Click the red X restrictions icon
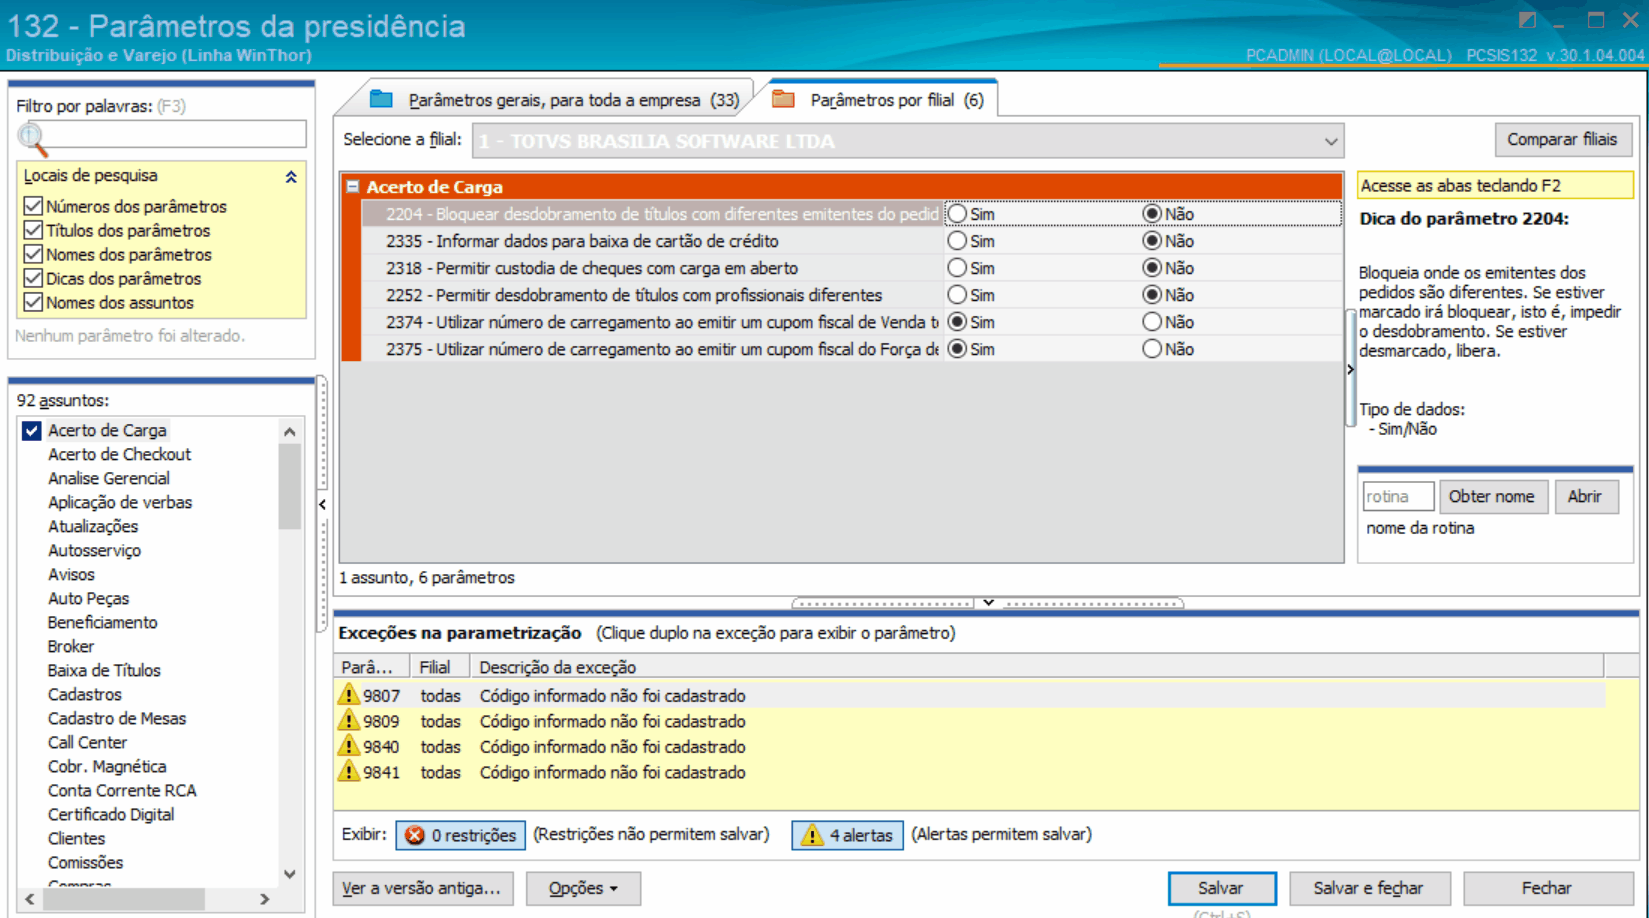Image resolution: width=1649 pixels, height=918 pixels. (415, 835)
